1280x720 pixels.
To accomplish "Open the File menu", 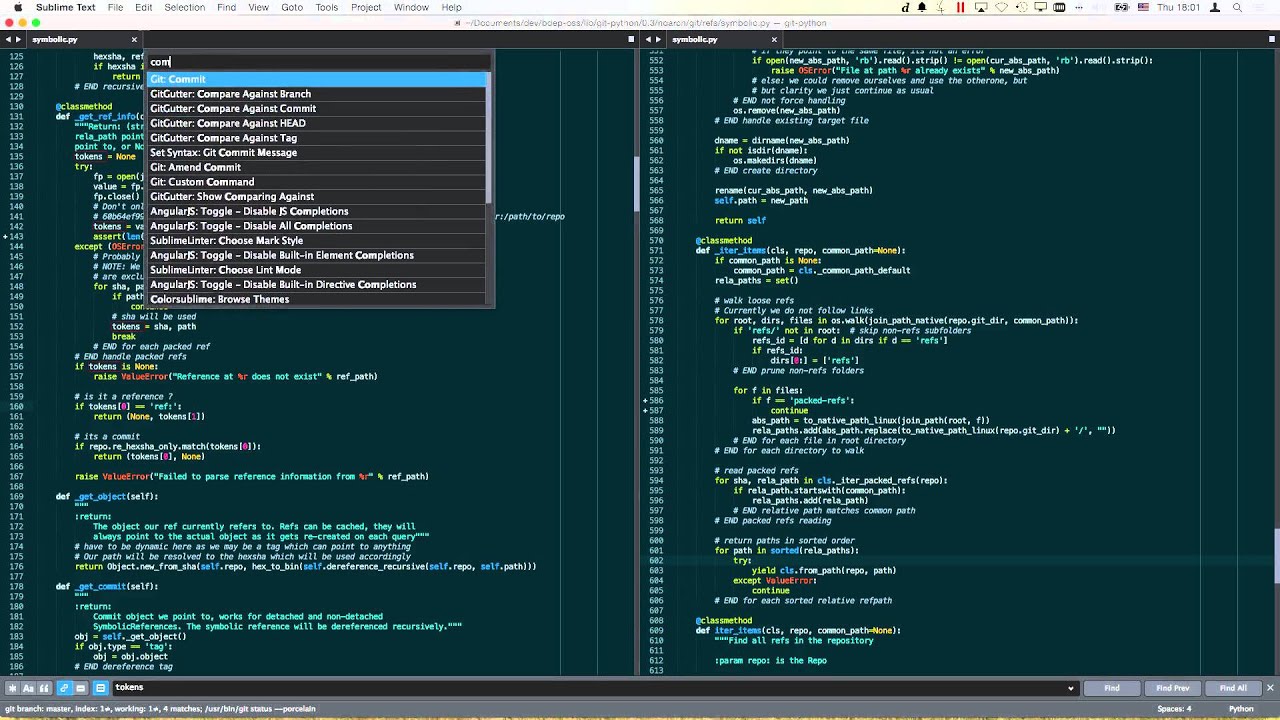I will pyautogui.click(x=115, y=7).
